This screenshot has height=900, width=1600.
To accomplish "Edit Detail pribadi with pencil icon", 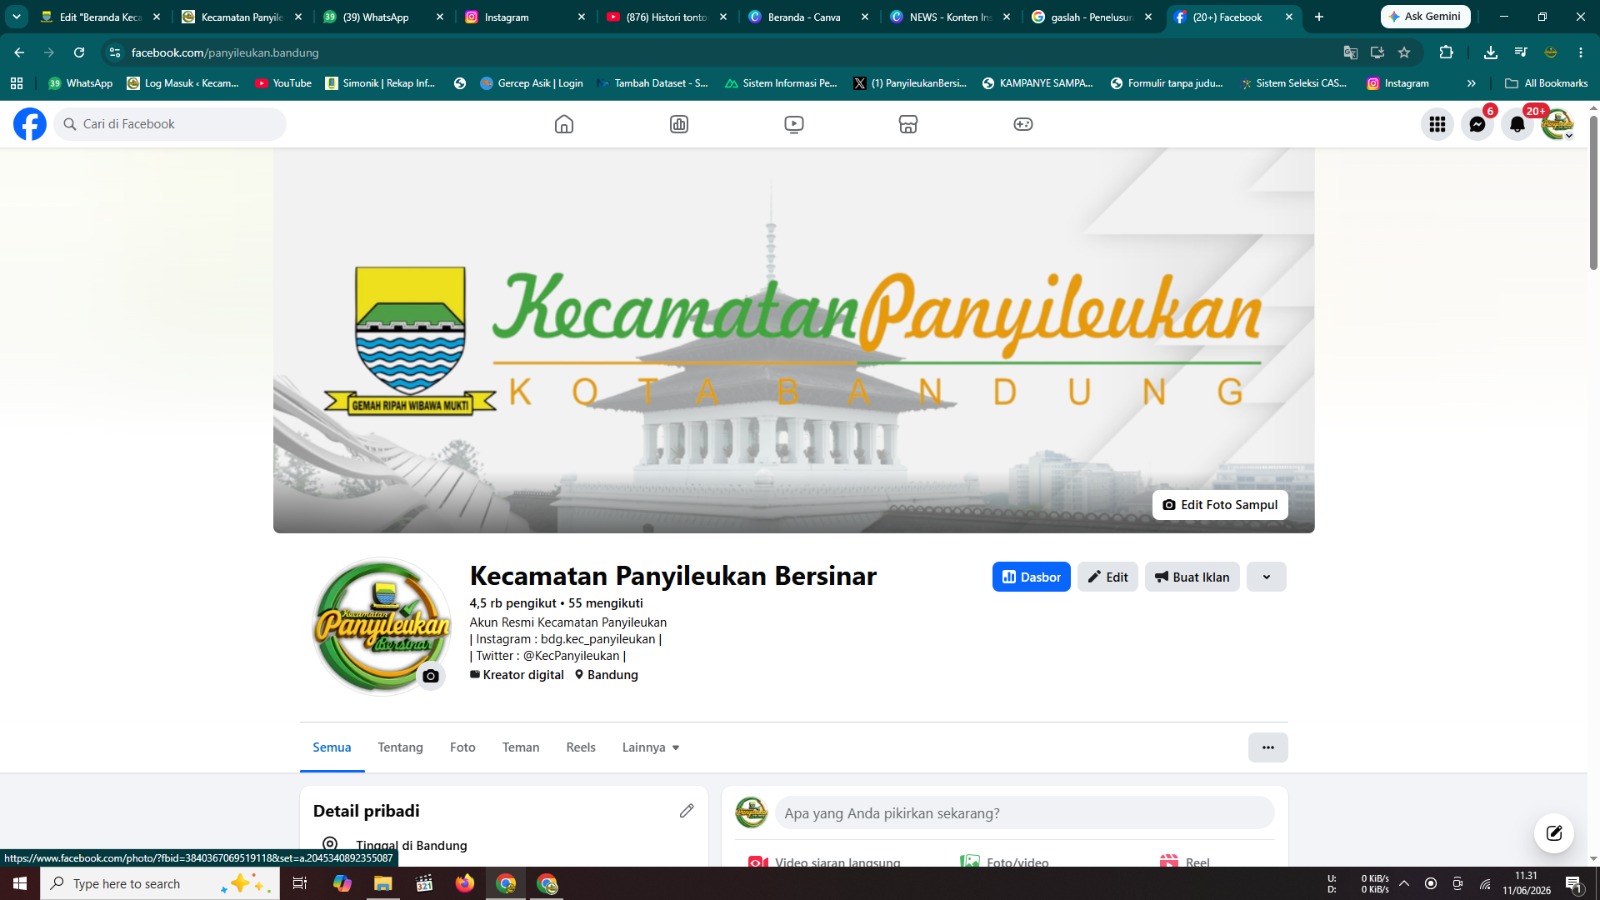I will 686,811.
